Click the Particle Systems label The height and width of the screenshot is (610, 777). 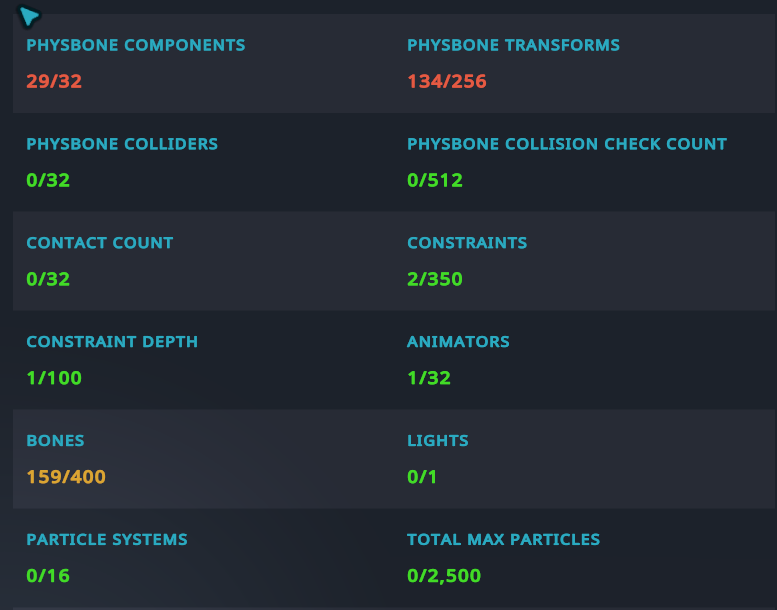pos(107,540)
